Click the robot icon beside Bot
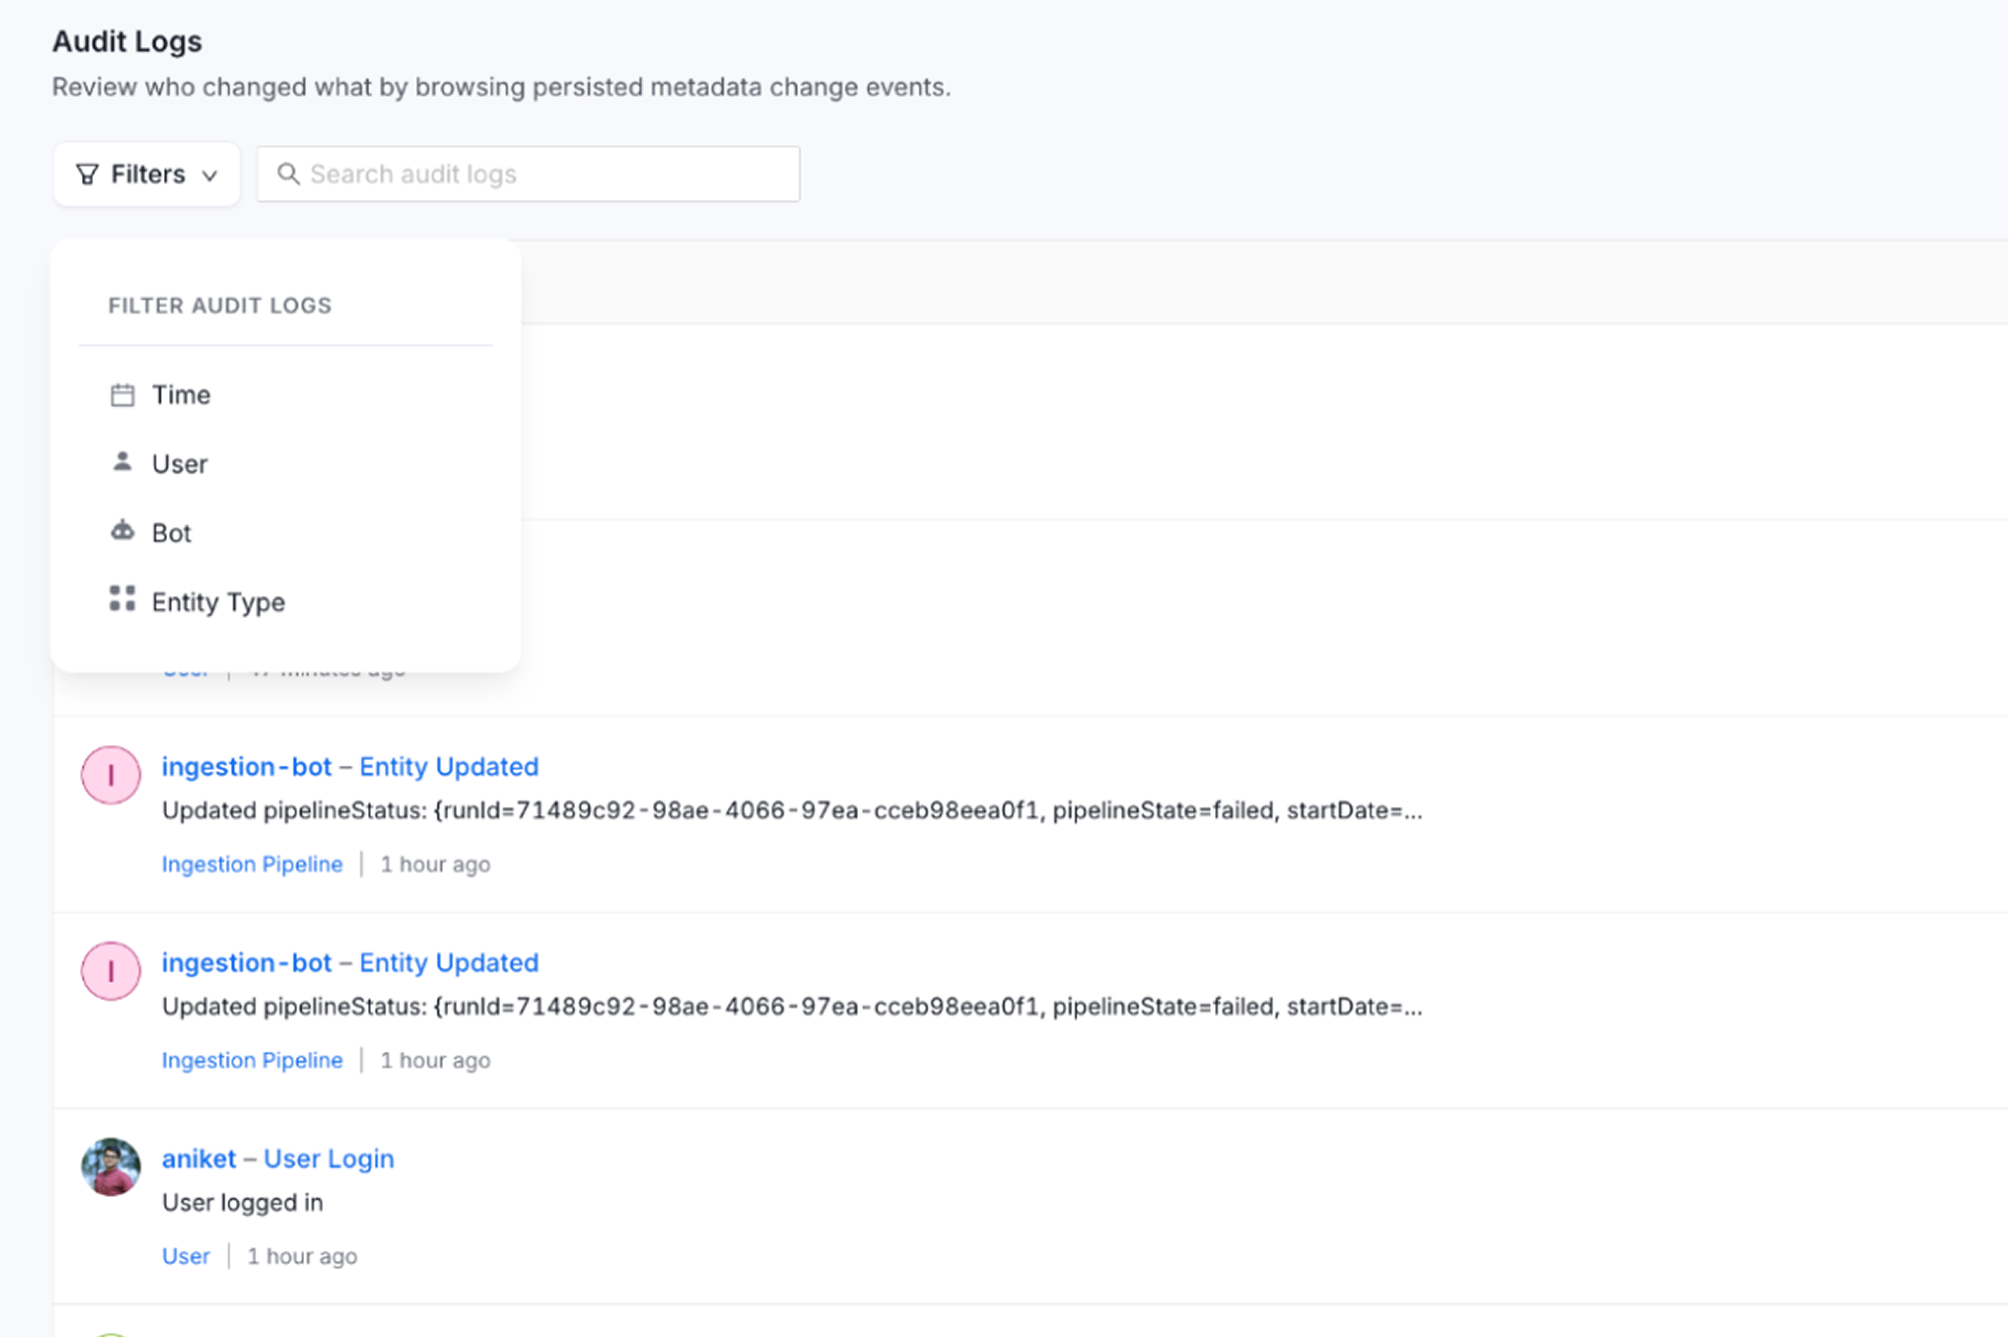The width and height of the screenshot is (2008, 1337). 122,531
